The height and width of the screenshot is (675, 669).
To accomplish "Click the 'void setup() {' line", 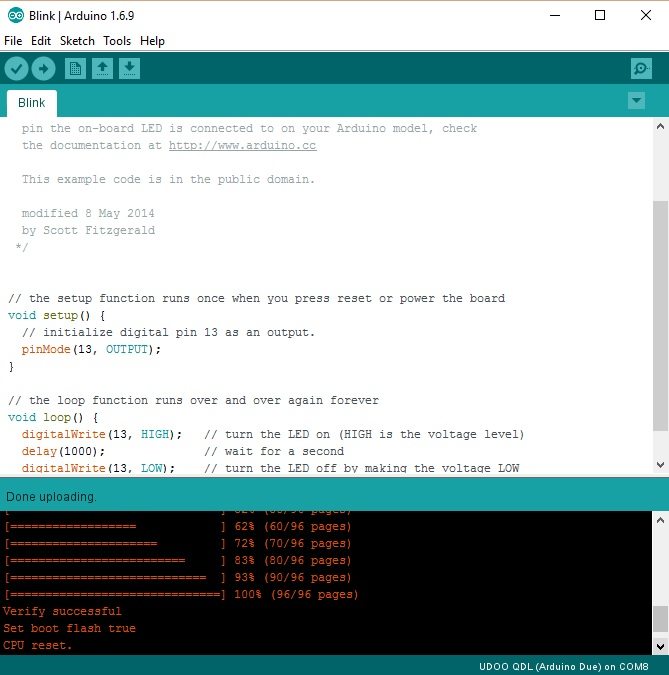I will (56, 316).
